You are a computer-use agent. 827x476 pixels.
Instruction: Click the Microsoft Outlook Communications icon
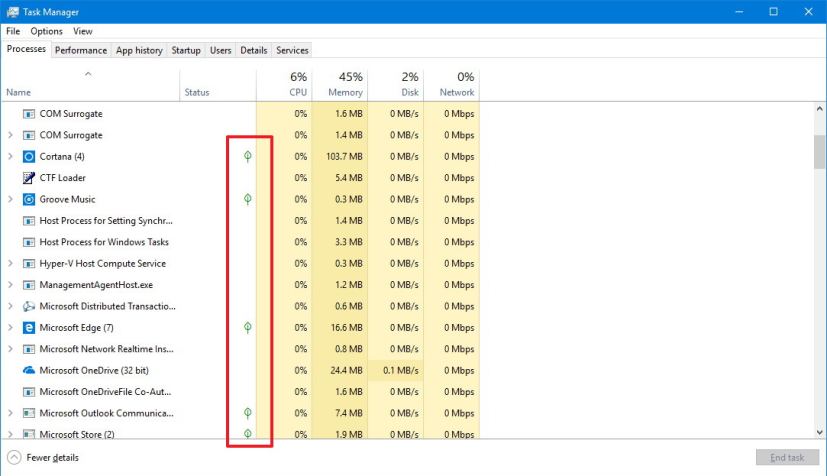point(29,413)
